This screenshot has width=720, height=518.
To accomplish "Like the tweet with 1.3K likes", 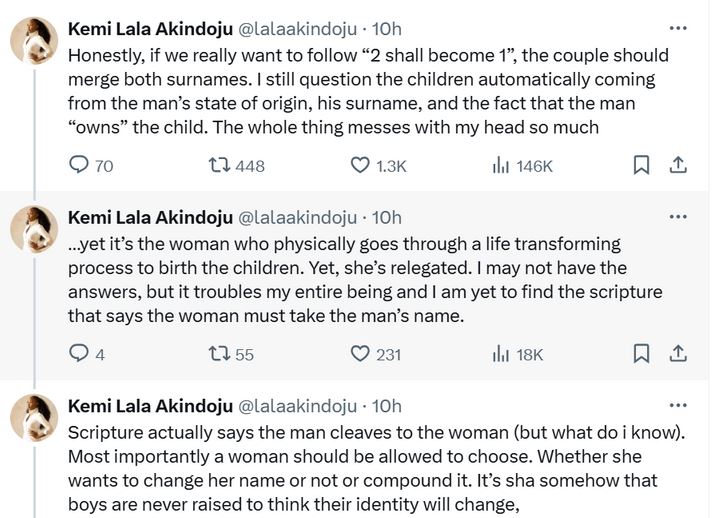I will (x=361, y=165).
